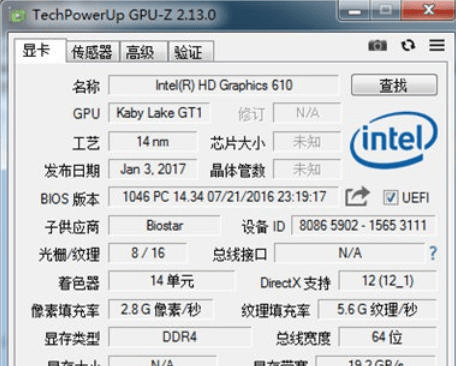This screenshot has height=366, width=456.
Task: Minimize the GPU-Z window
Action: point(354,11)
